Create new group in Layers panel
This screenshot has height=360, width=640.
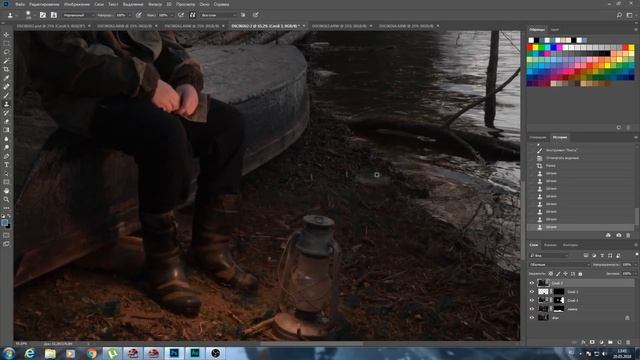tap(610, 342)
